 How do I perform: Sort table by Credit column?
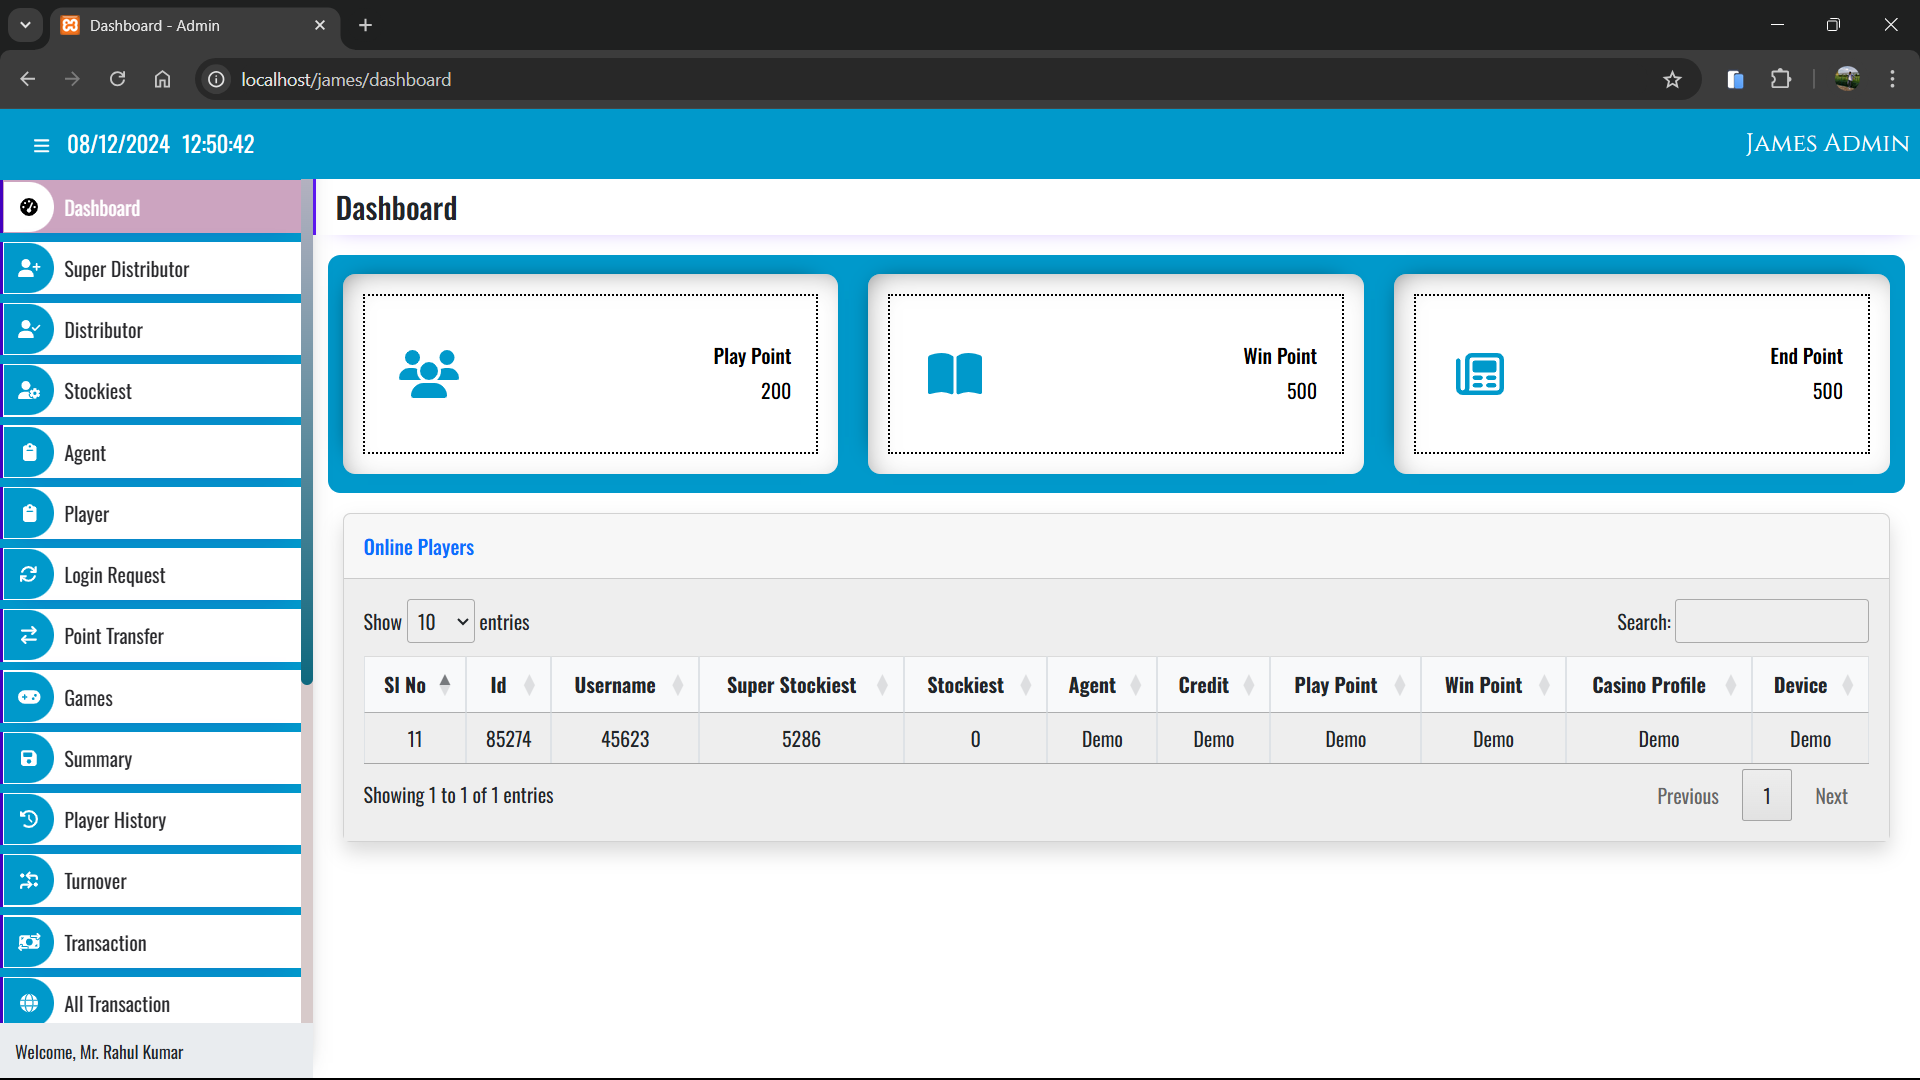(1213, 685)
